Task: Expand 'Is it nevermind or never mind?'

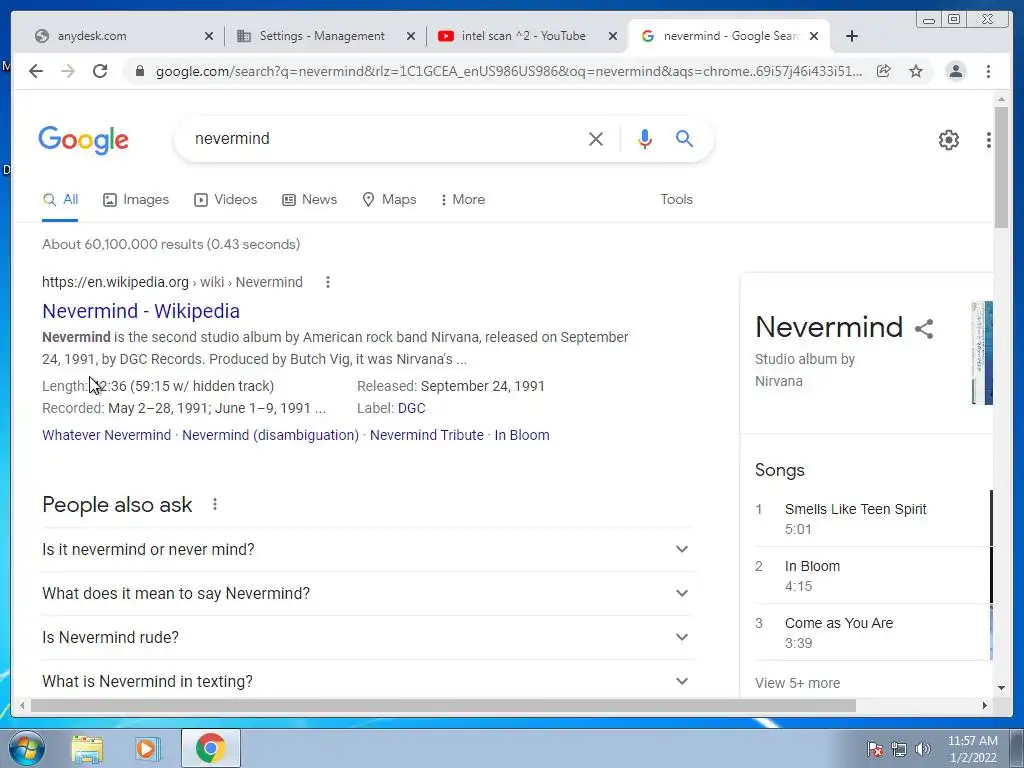Action: tap(368, 549)
